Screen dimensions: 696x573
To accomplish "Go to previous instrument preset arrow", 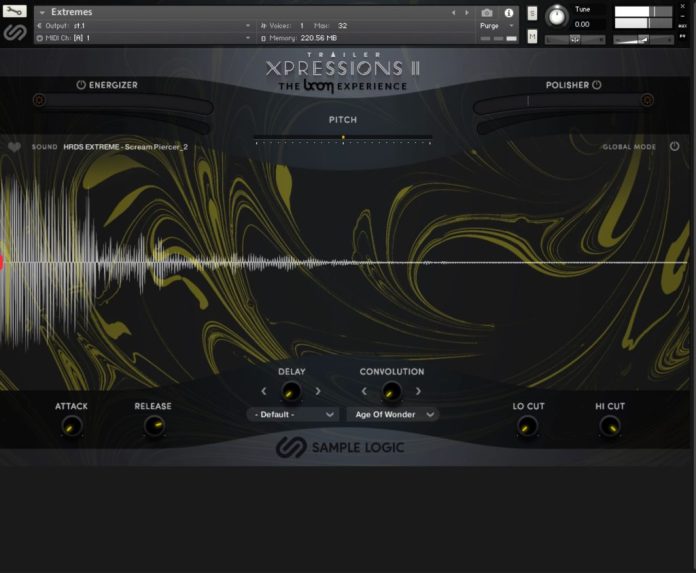I will coord(453,13).
